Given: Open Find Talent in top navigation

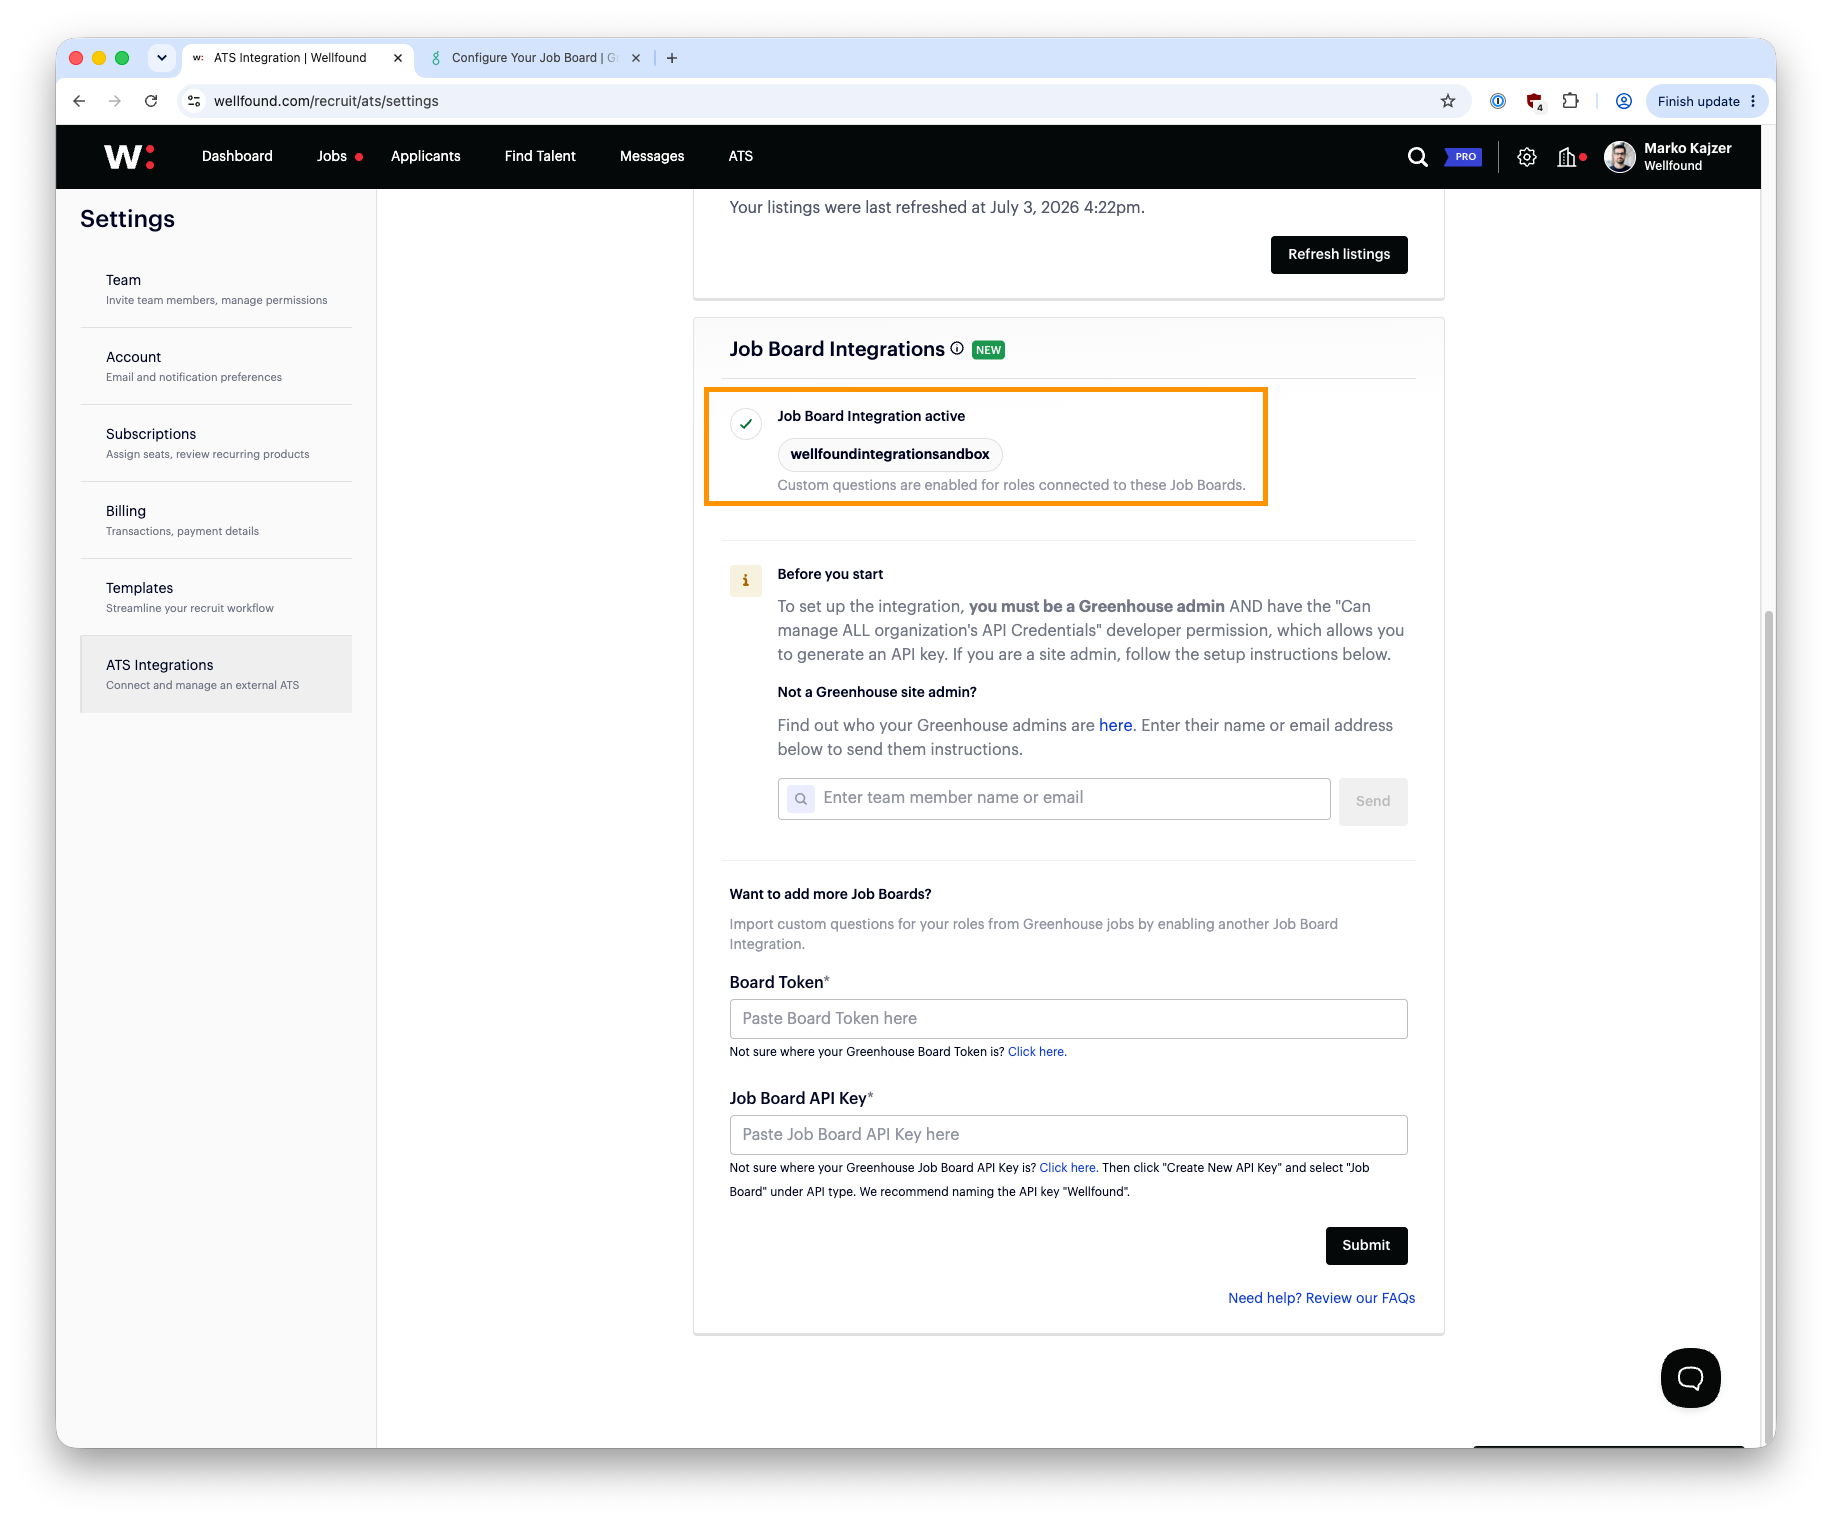Looking at the screenshot, I should tap(540, 156).
